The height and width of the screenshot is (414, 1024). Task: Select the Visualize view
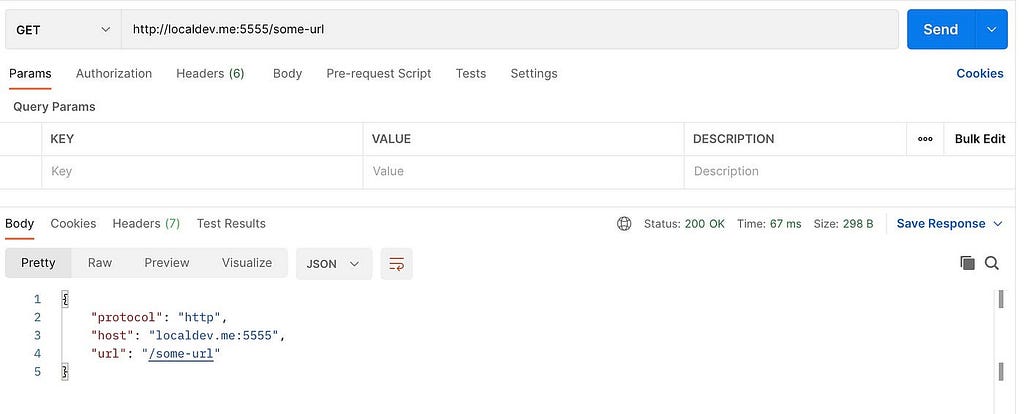247,263
